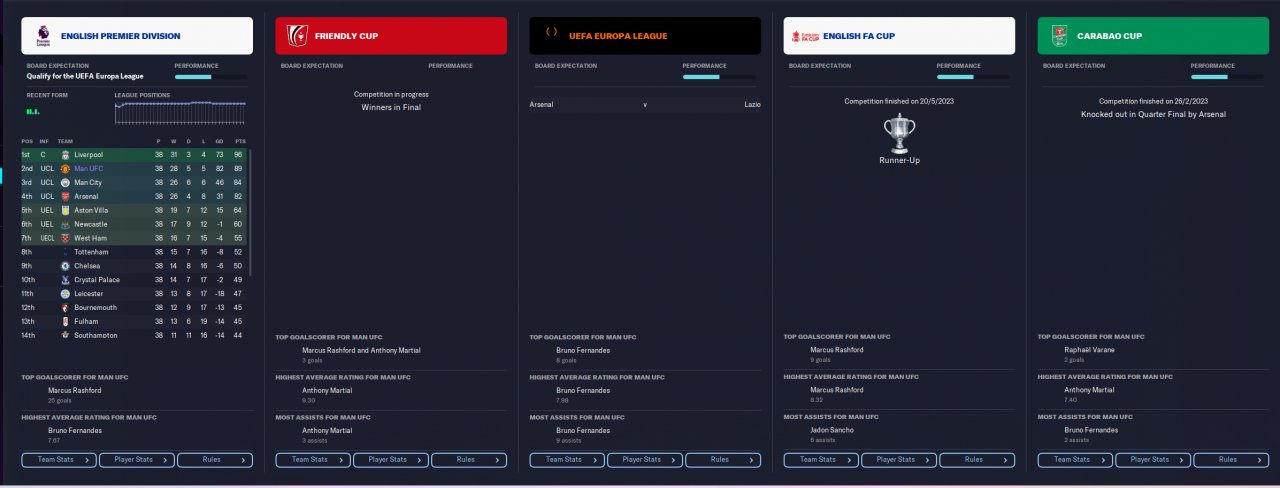Click the Crystal Palace club badge
The height and width of the screenshot is (488, 1280).
pos(65,280)
